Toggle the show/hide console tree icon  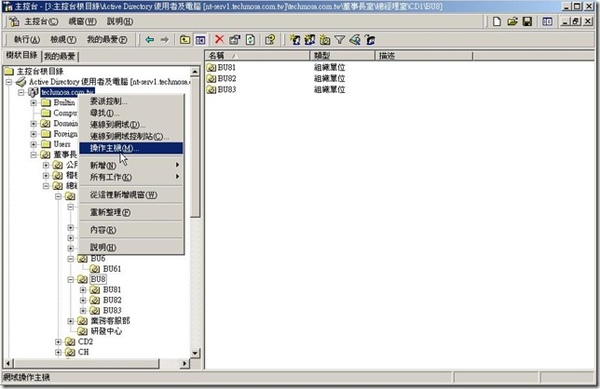(200, 40)
